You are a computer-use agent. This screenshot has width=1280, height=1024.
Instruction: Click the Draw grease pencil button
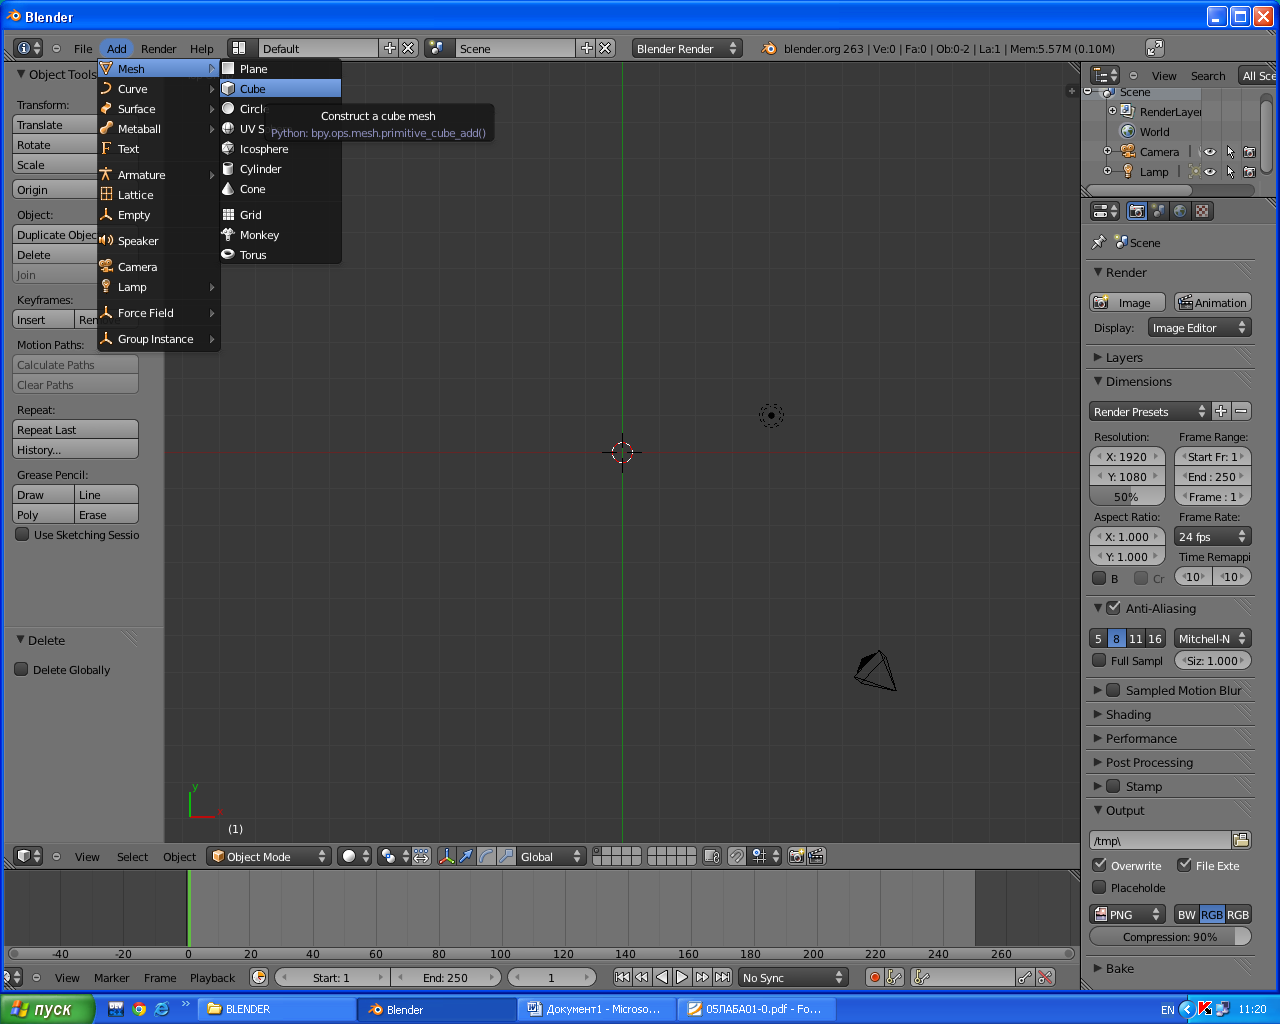(x=44, y=495)
